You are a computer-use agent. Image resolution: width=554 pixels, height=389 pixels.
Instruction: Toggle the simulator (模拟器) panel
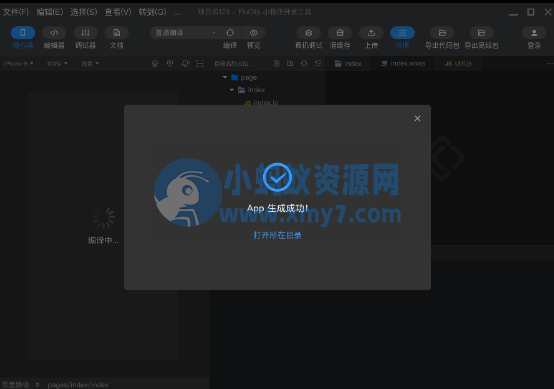pos(23,33)
